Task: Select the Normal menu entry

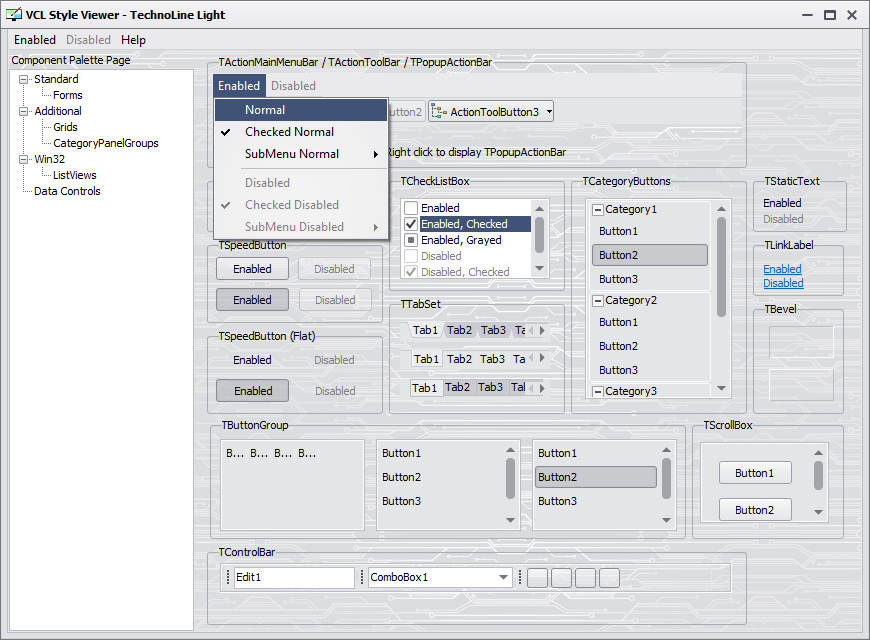Action: [x=301, y=110]
